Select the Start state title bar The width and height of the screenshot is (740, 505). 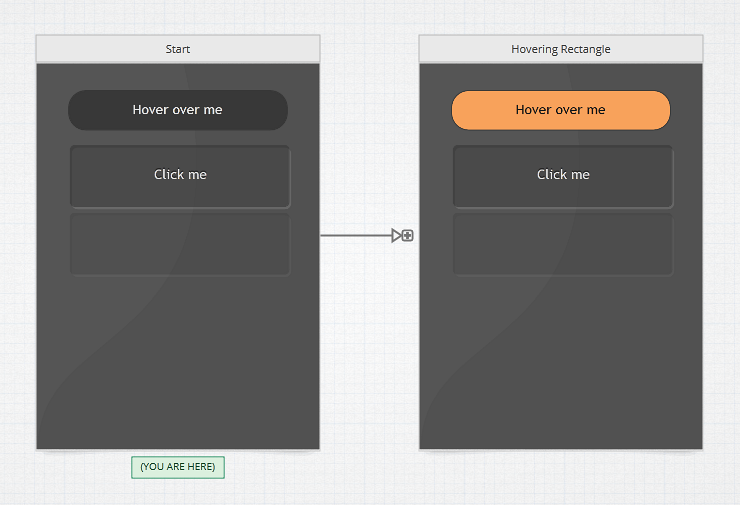[178, 49]
